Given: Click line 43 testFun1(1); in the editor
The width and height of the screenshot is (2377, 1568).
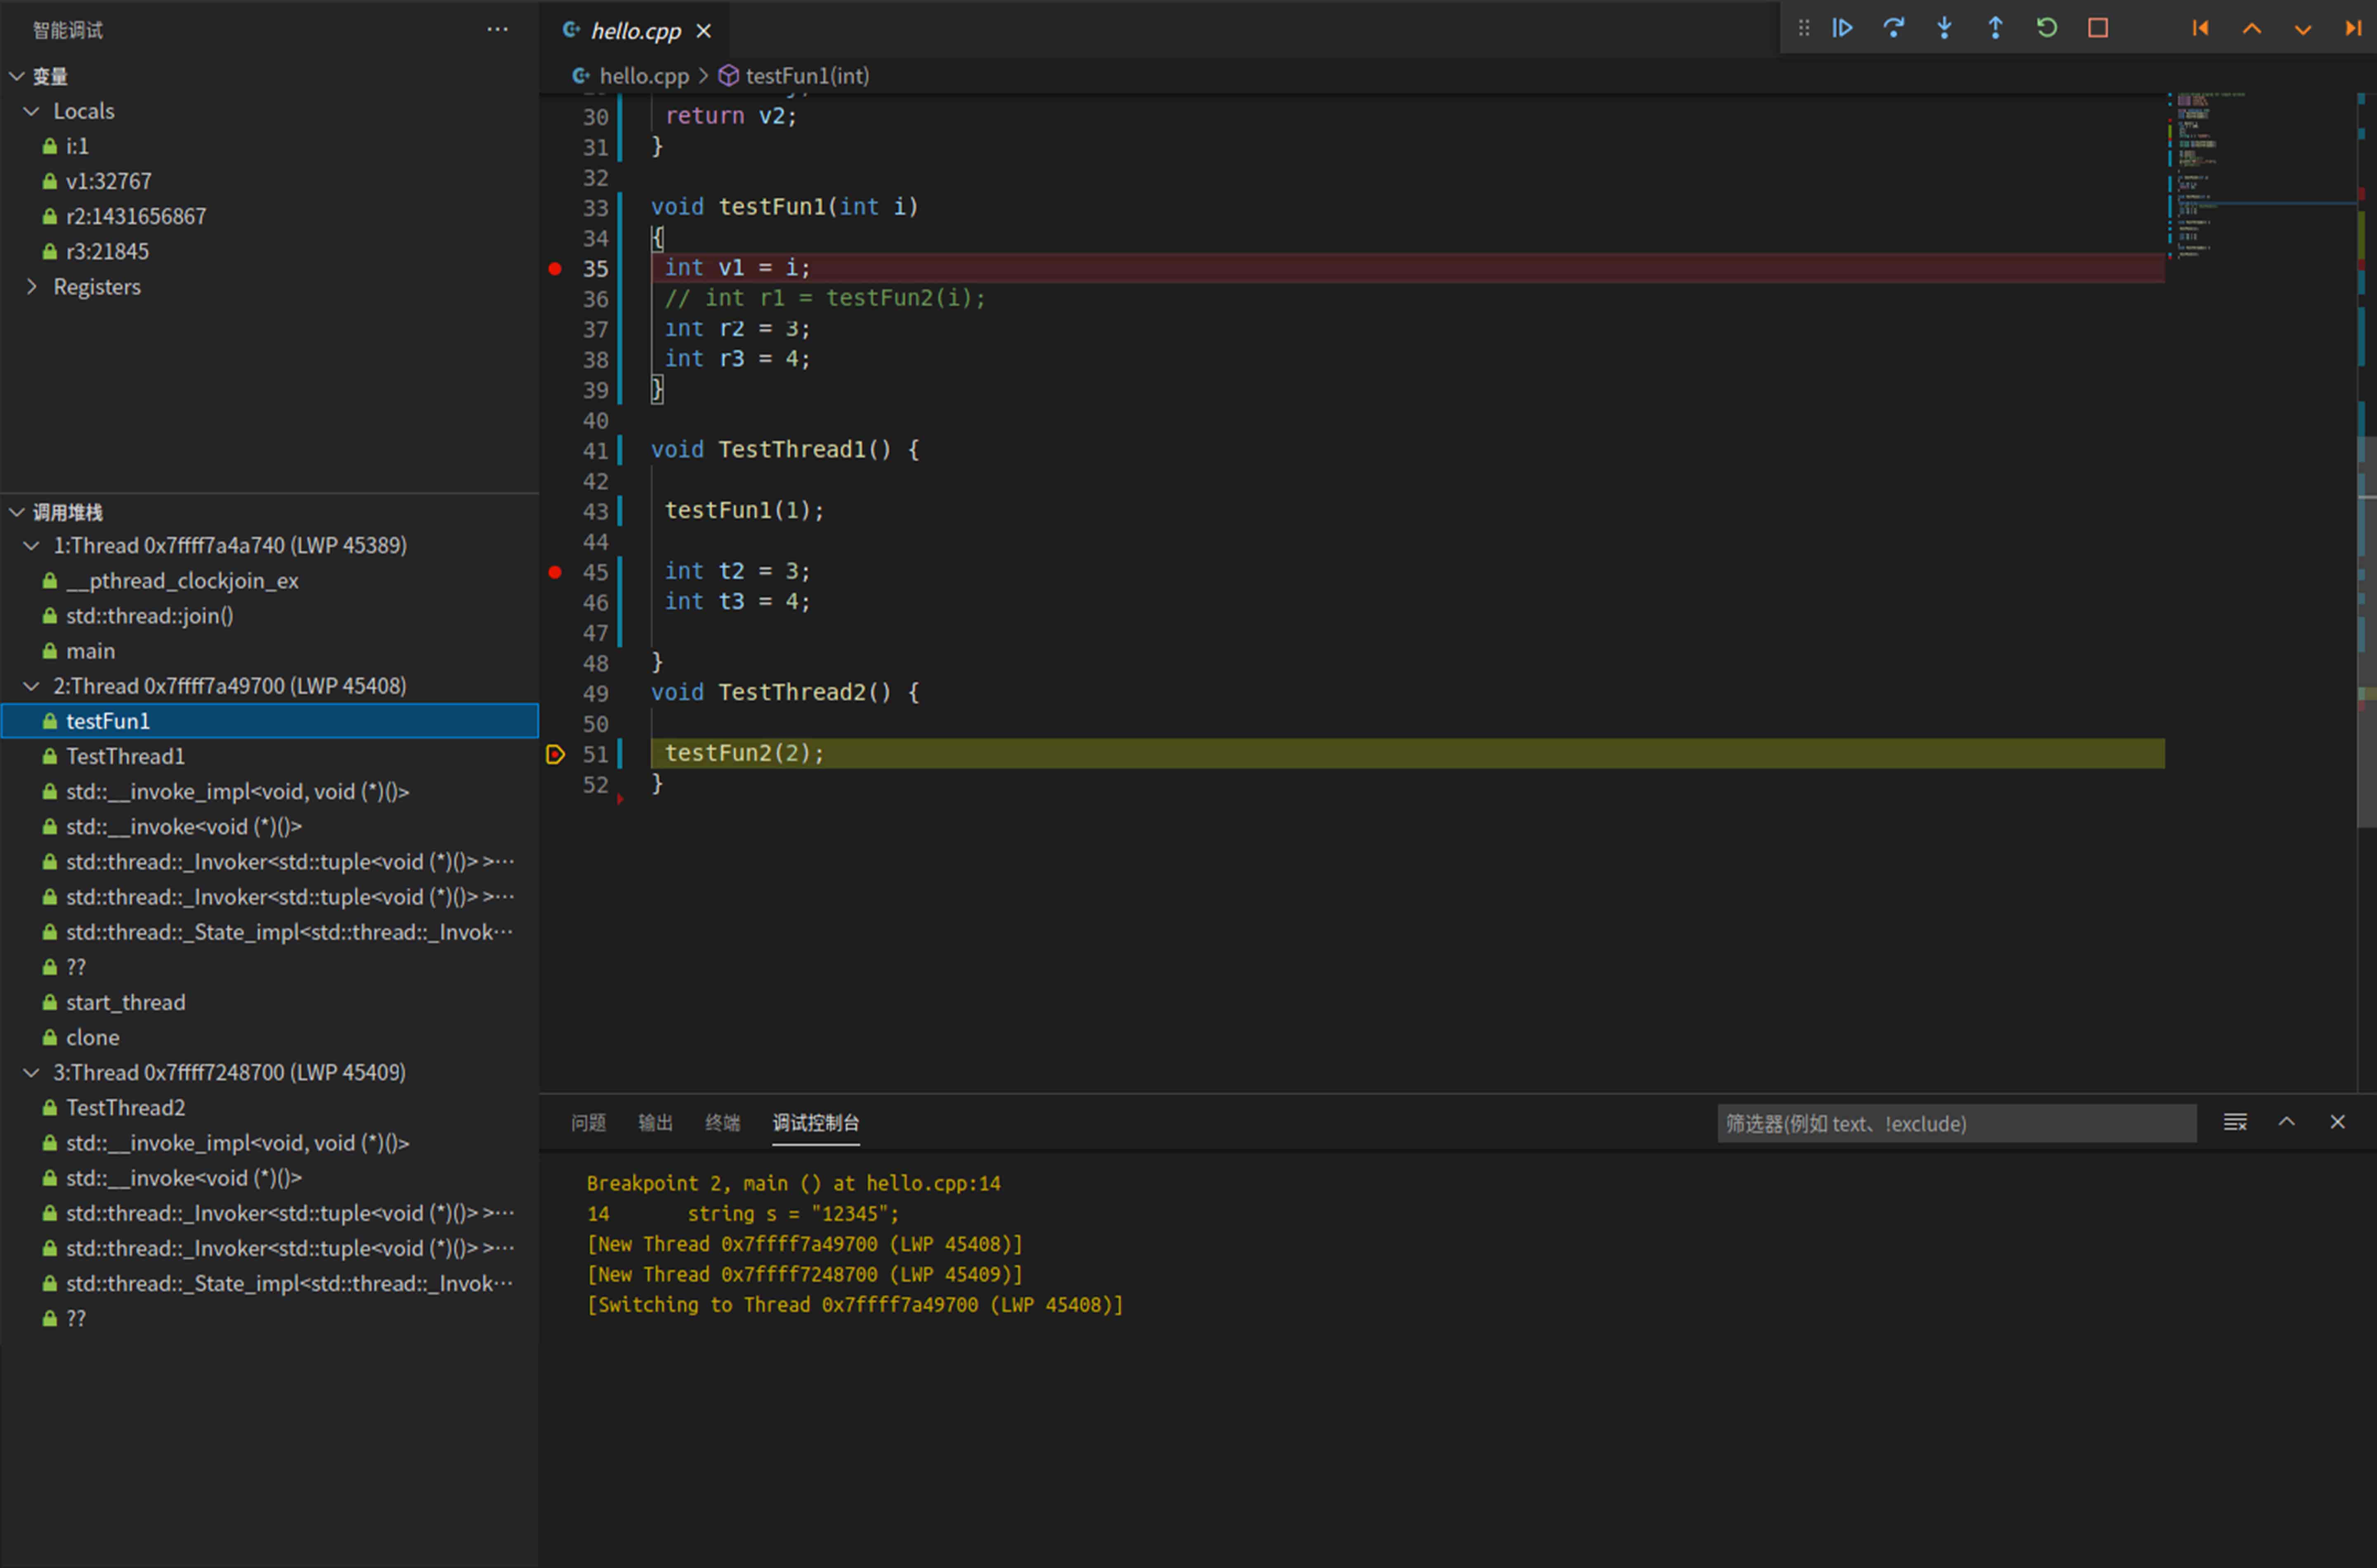Looking at the screenshot, I should point(744,510).
